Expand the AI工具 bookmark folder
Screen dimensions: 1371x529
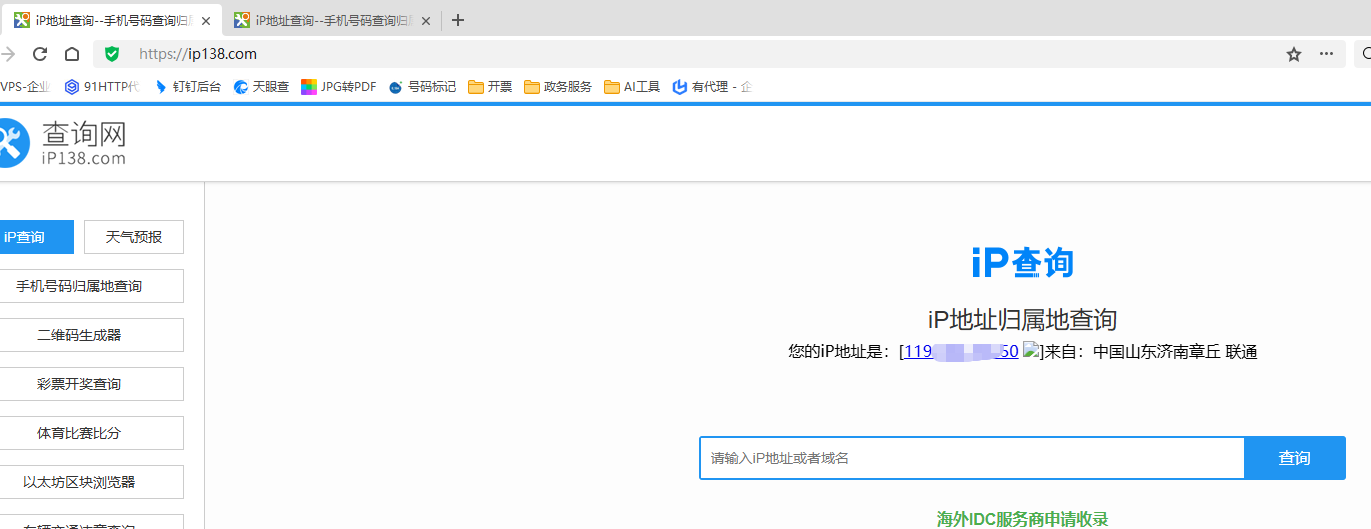coord(632,87)
